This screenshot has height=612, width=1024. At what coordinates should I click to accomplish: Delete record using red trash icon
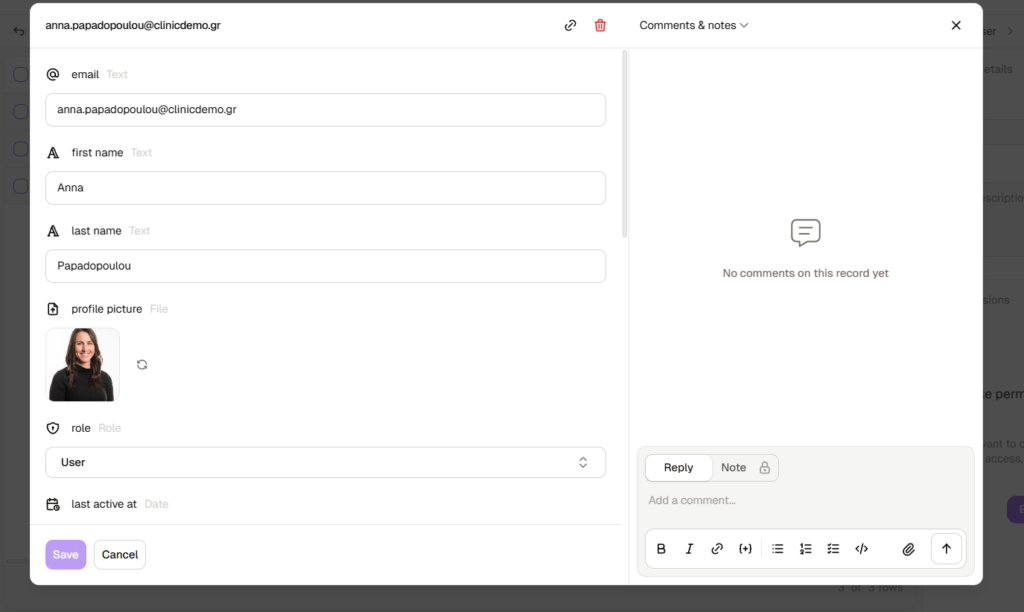[x=600, y=26]
